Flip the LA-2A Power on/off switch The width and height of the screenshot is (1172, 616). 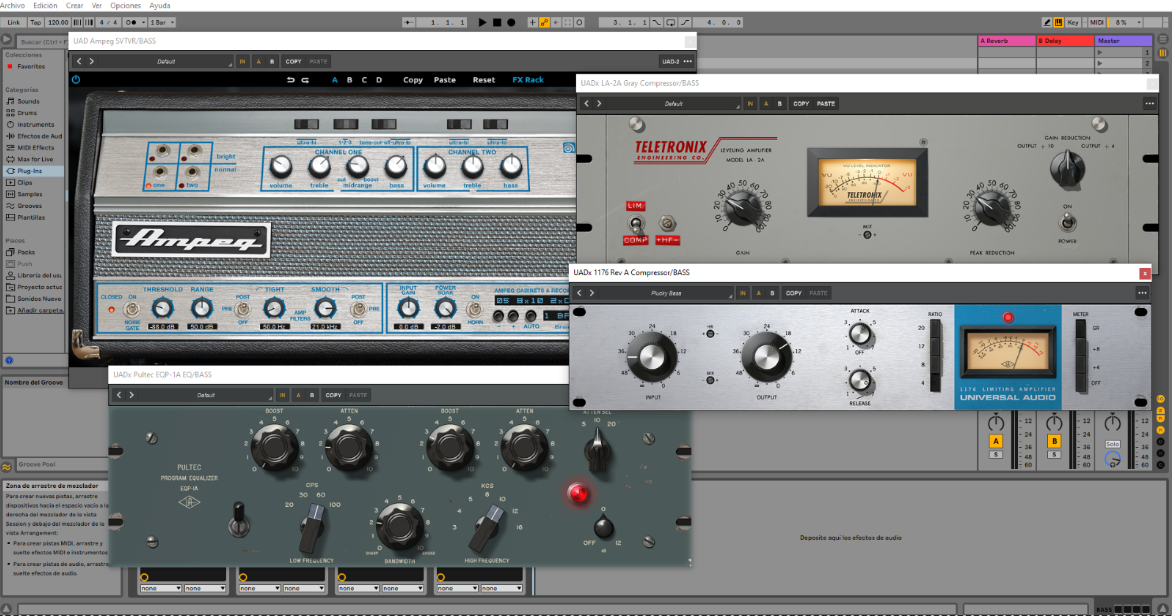[x=1067, y=222]
